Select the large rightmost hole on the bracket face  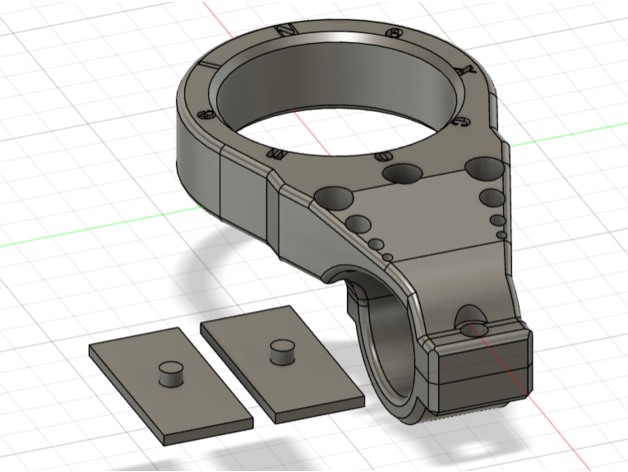click(484, 166)
